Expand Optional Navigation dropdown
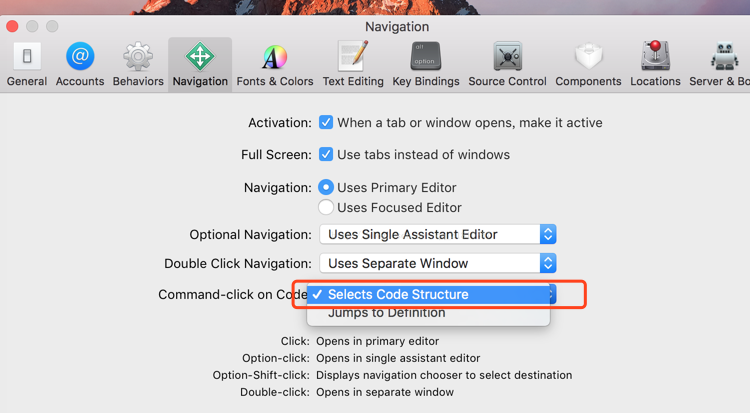This screenshot has height=413, width=750. [437, 234]
